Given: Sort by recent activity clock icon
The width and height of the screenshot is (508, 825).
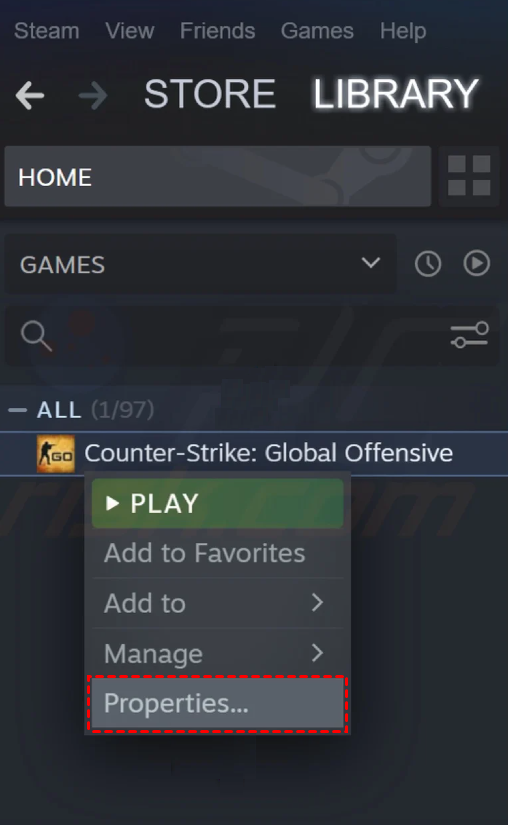Looking at the screenshot, I should (x=428, y=264).
